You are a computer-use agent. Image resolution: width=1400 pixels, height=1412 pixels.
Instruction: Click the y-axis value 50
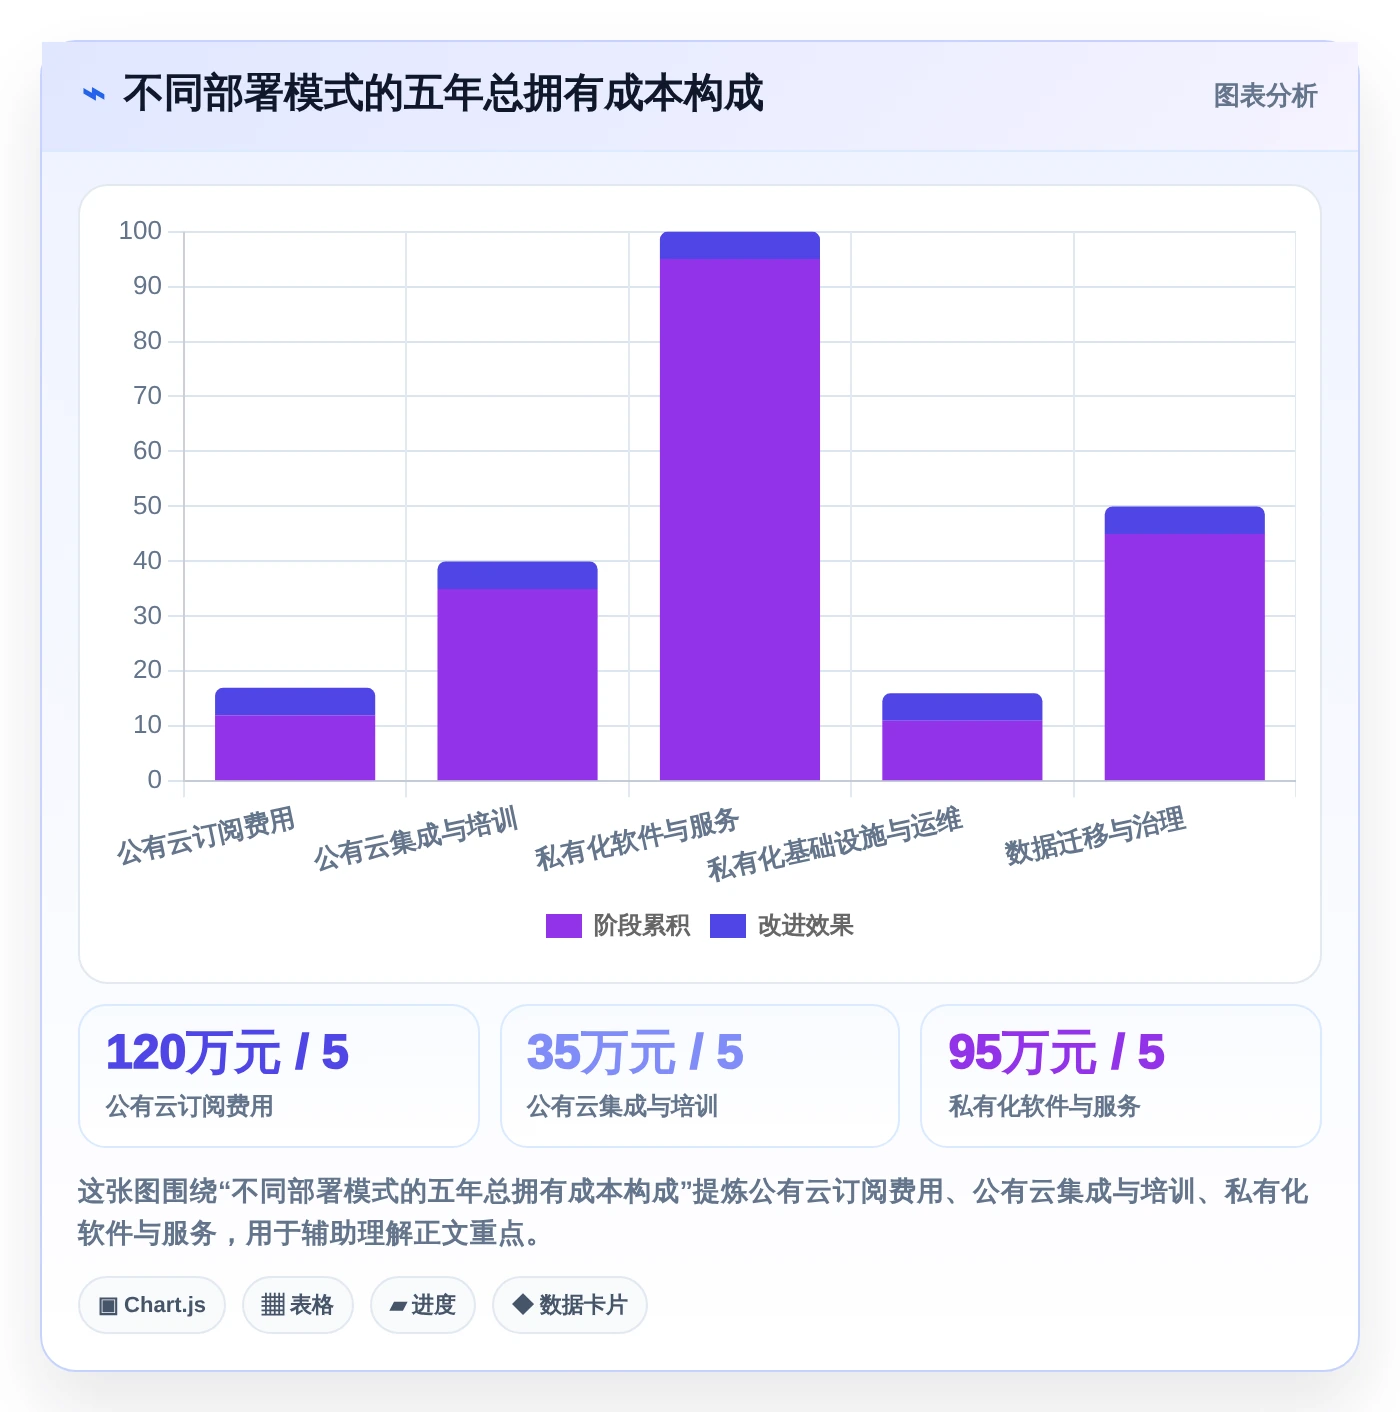147,506
